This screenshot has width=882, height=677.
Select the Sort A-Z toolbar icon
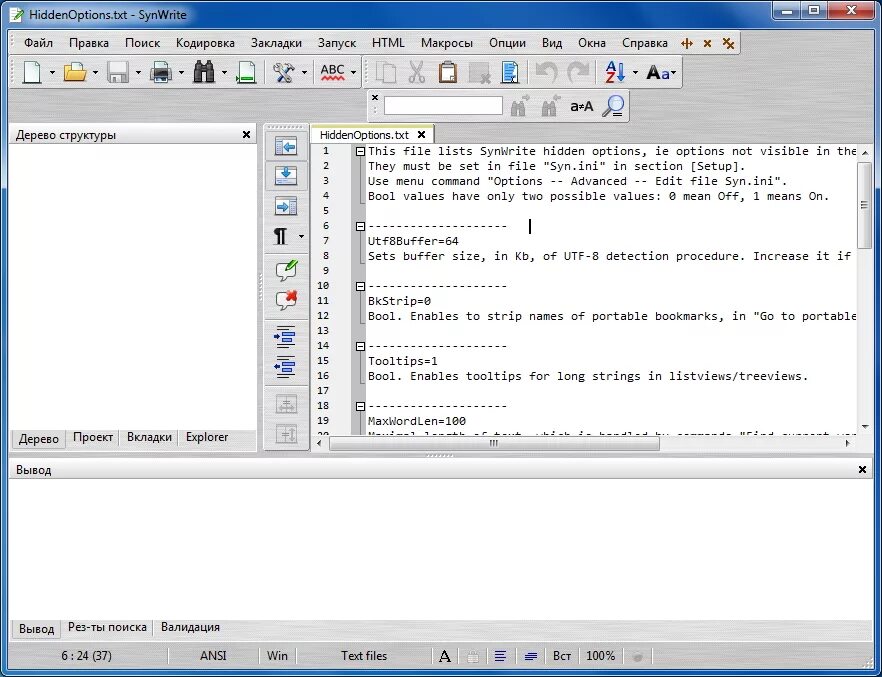(x=614, y=72)
